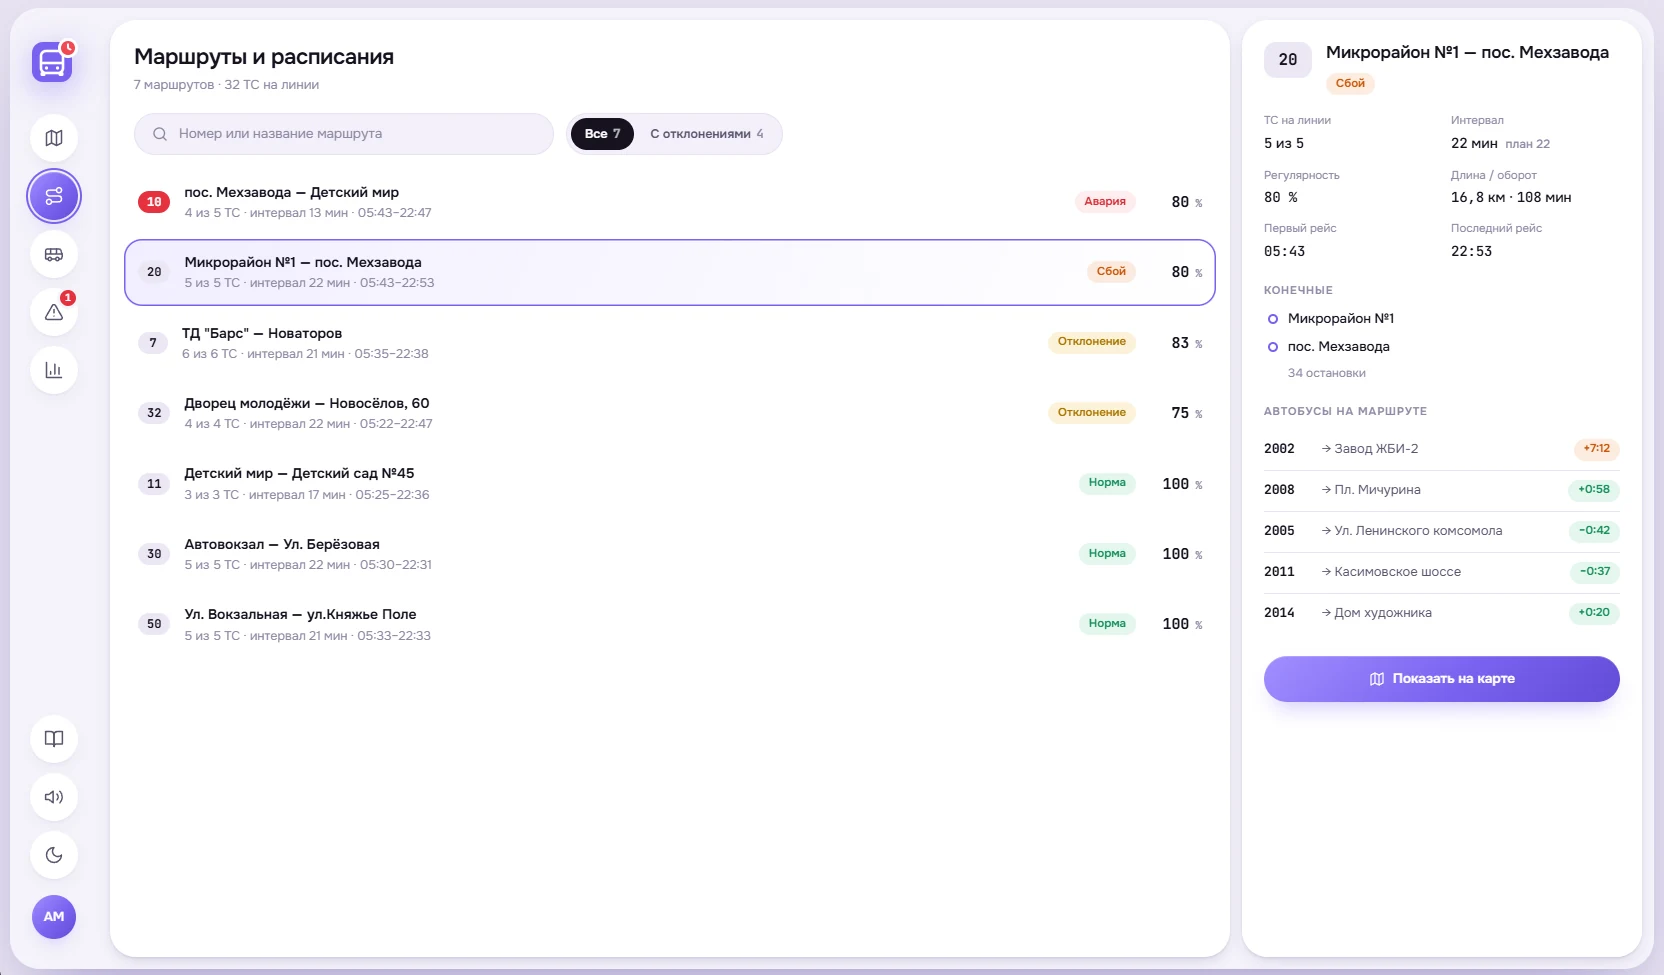The image size is (1664, 975).
Task: Click the bus app logo icon
Action: point(52,62)
